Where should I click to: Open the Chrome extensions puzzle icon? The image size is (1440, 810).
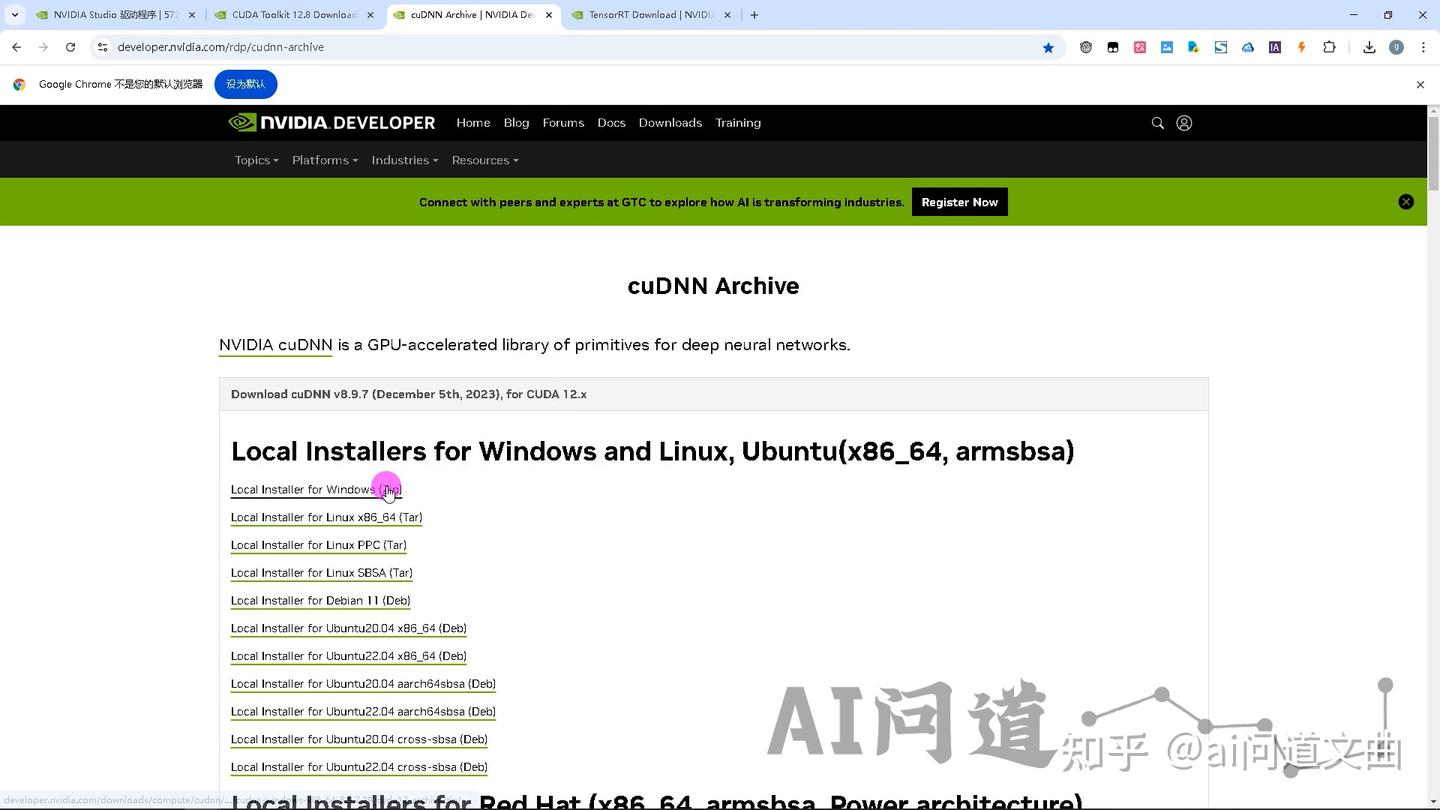1329,47
